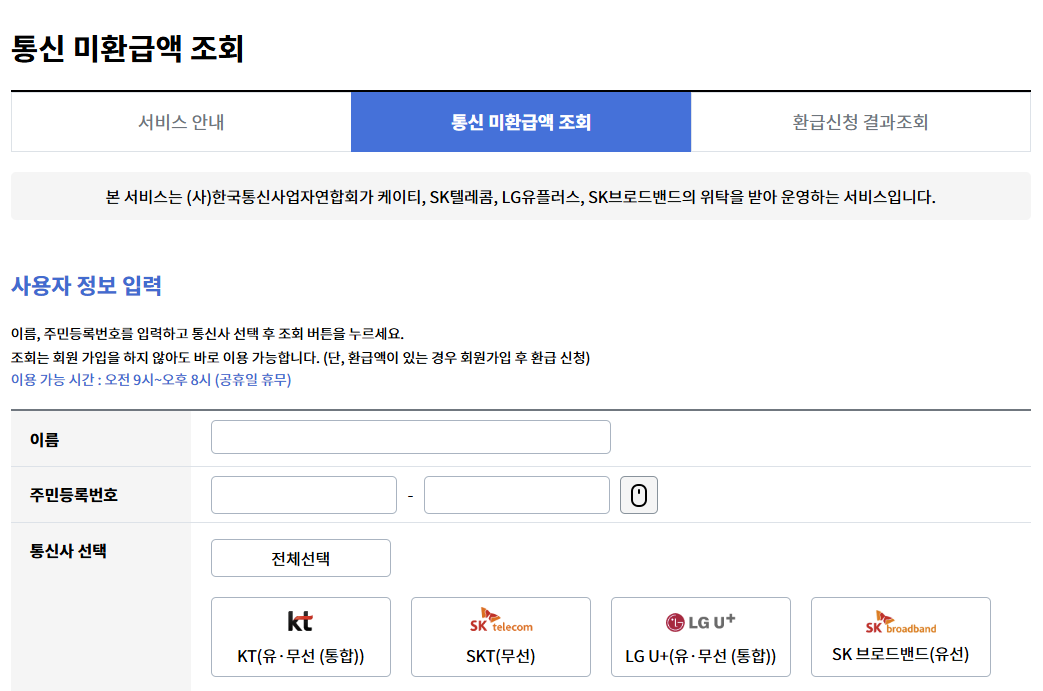
Task: Select the LG U+(유·무선 통합) carrier
Action: (x=701, y=637)
